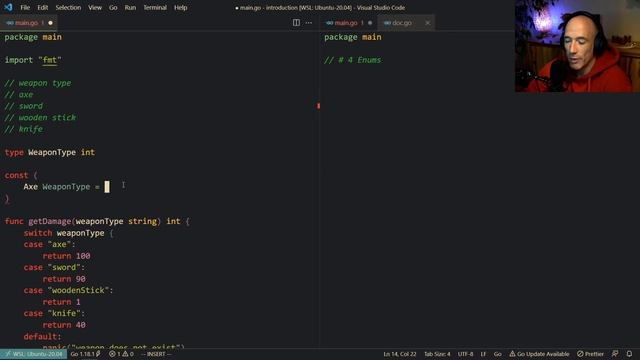Screen dimensions: 640x360
Task: Click the getDamage function name
Action: point(49,221)
